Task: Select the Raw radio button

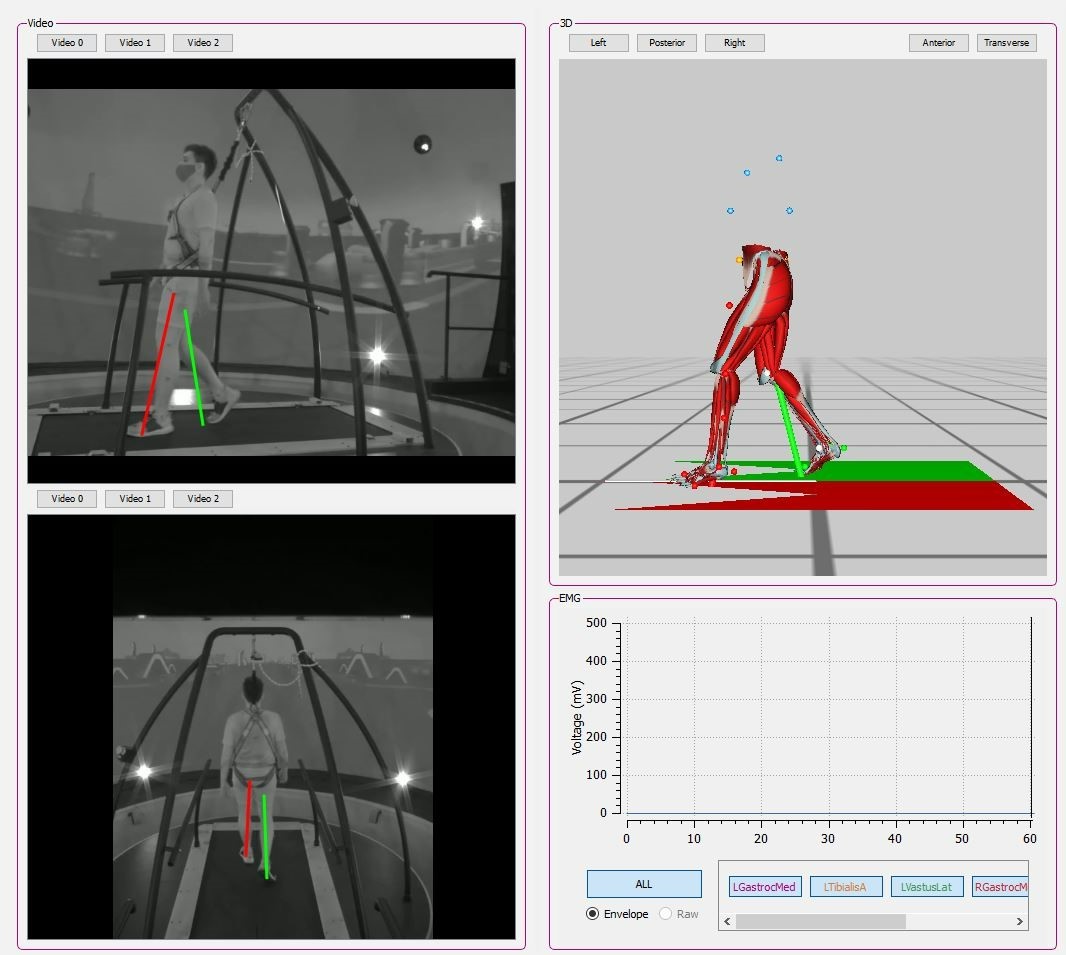Action: pos(666,914)
